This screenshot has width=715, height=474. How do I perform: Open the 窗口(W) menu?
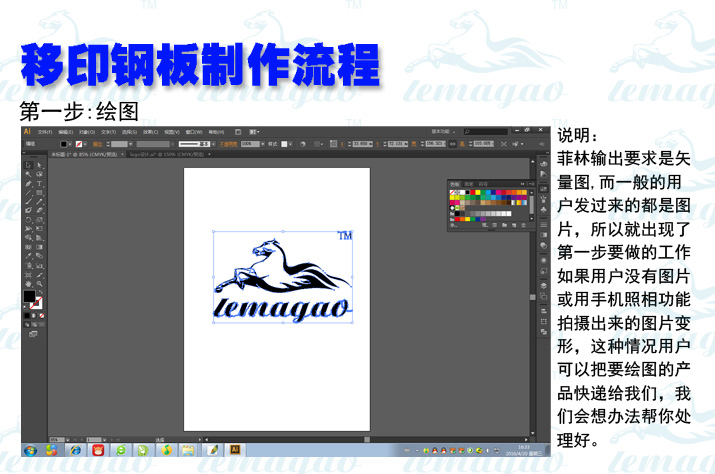(x=192, y=131)
